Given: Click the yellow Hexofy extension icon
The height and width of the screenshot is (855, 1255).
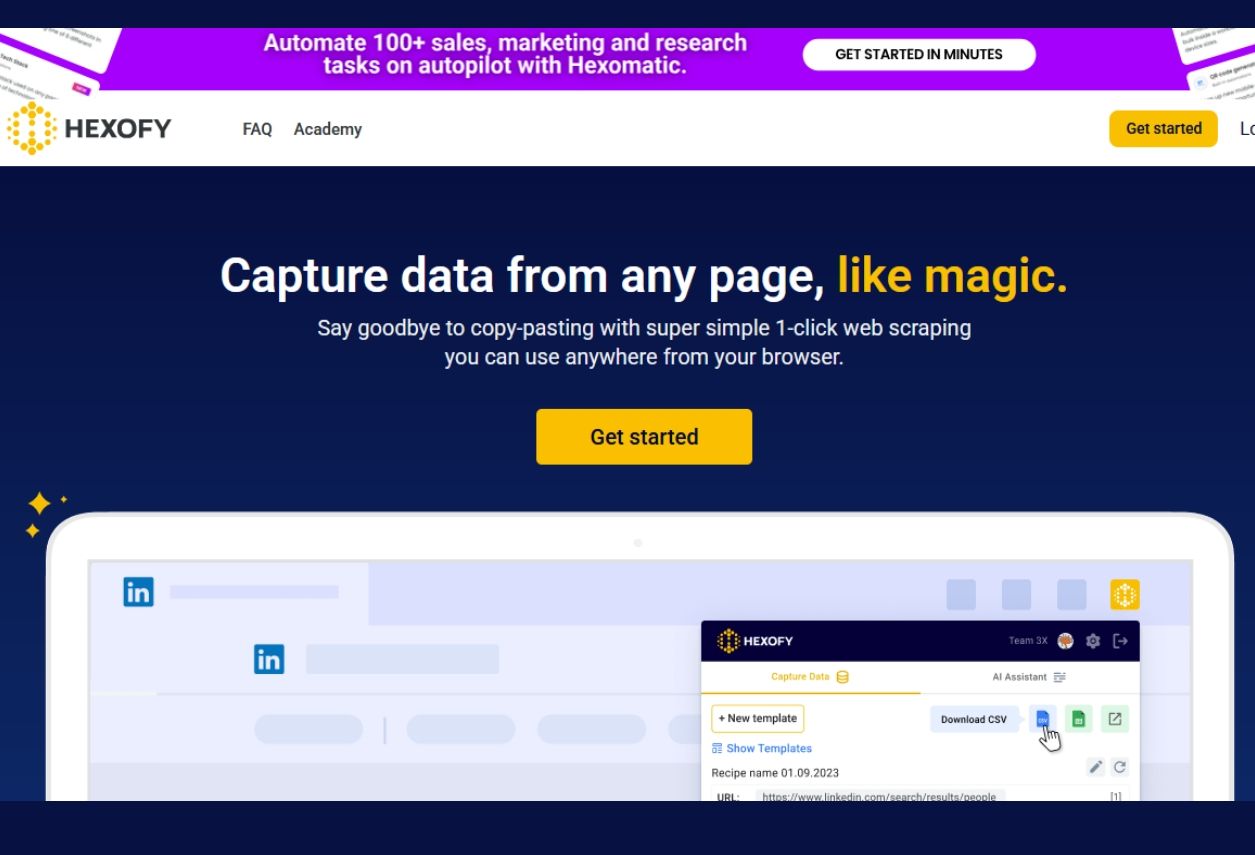Looking at the screenshot, I should point(1124,595).
